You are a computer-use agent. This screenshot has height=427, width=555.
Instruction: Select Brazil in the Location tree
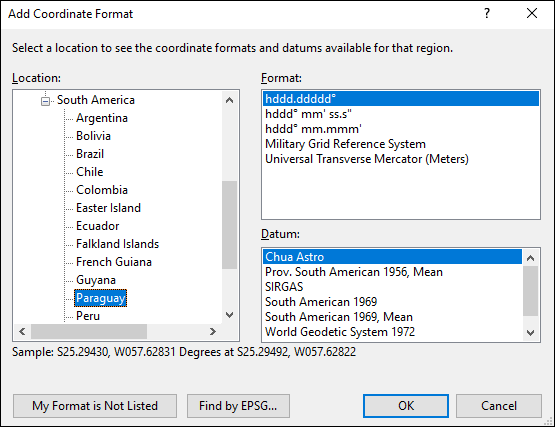pyautogui.click(x=90, y=154)
